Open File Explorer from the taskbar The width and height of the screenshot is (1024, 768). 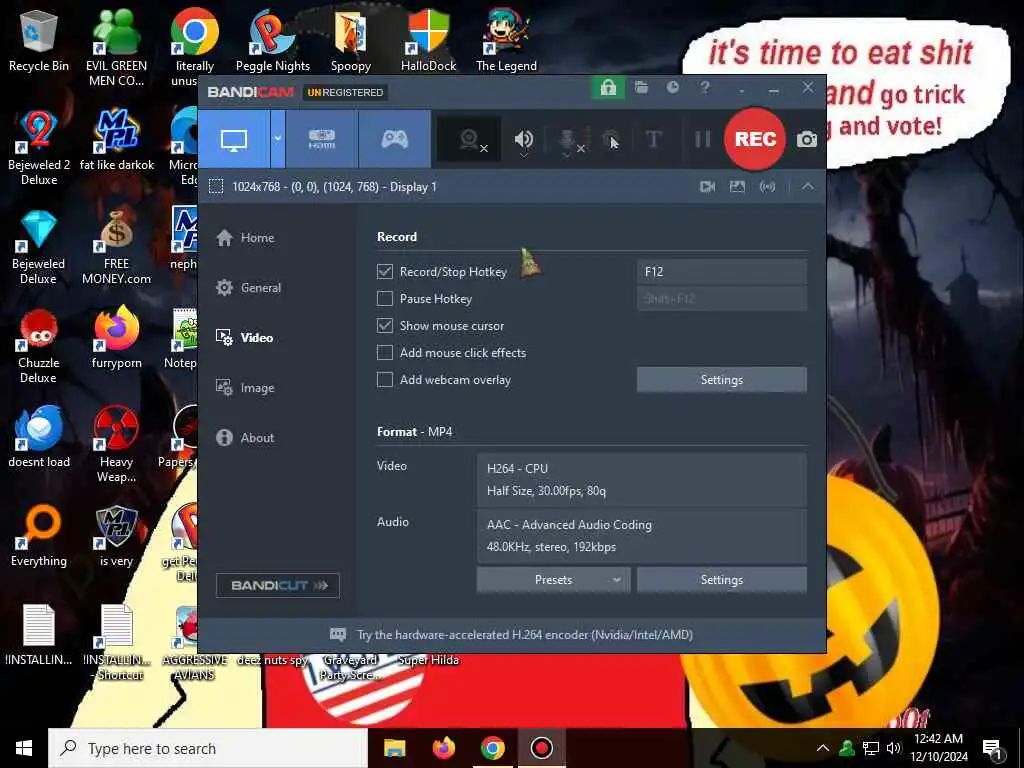pyautogui.click(x=394, y=748)
